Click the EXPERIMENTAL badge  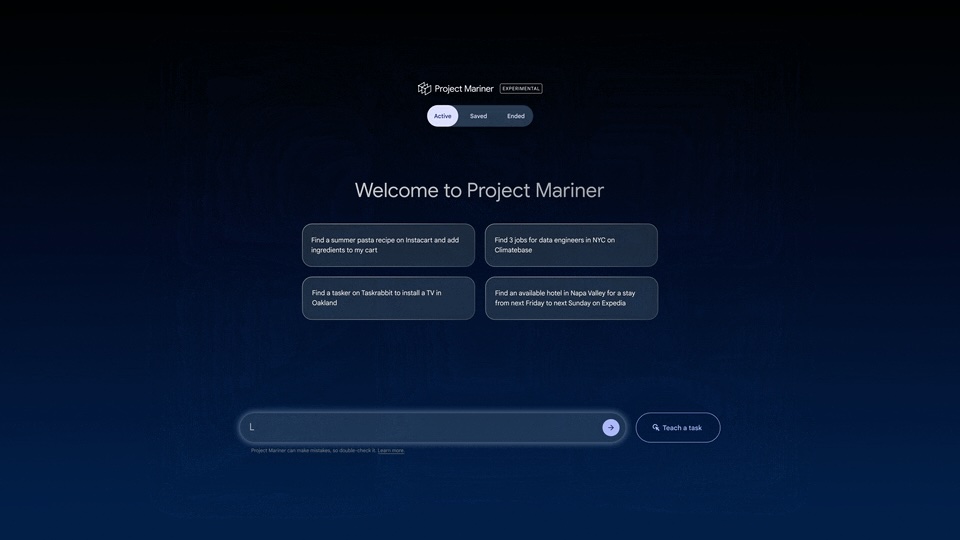(521, 88)
